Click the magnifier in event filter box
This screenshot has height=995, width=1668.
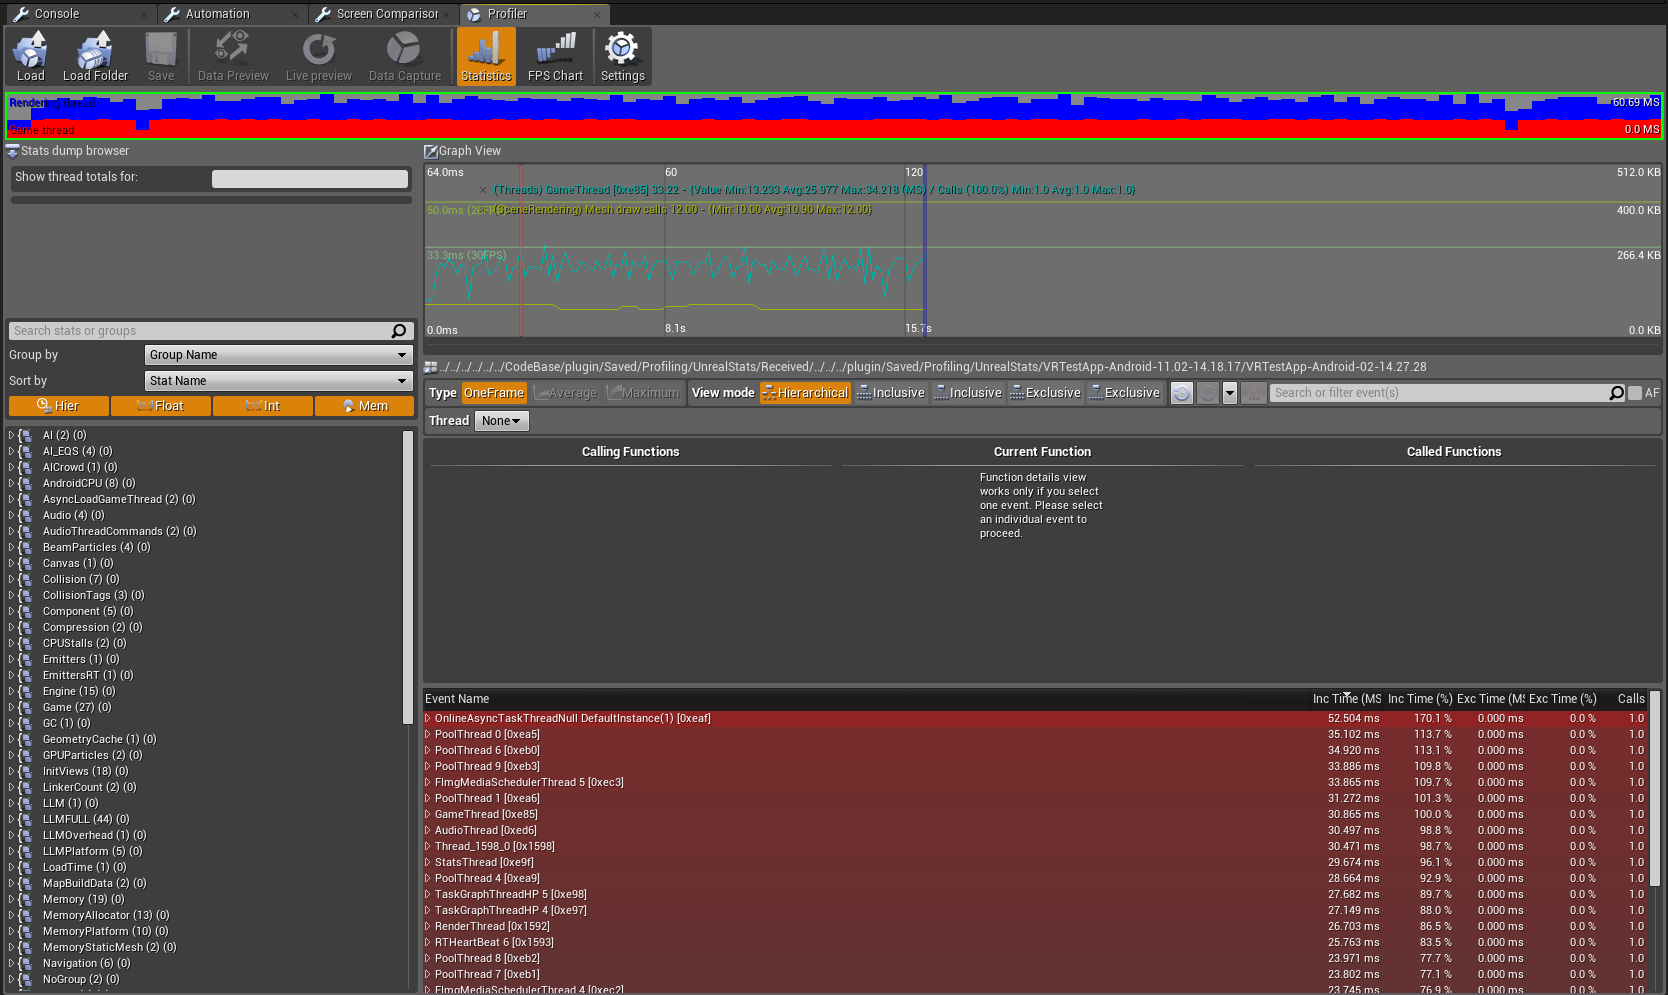1616,393
